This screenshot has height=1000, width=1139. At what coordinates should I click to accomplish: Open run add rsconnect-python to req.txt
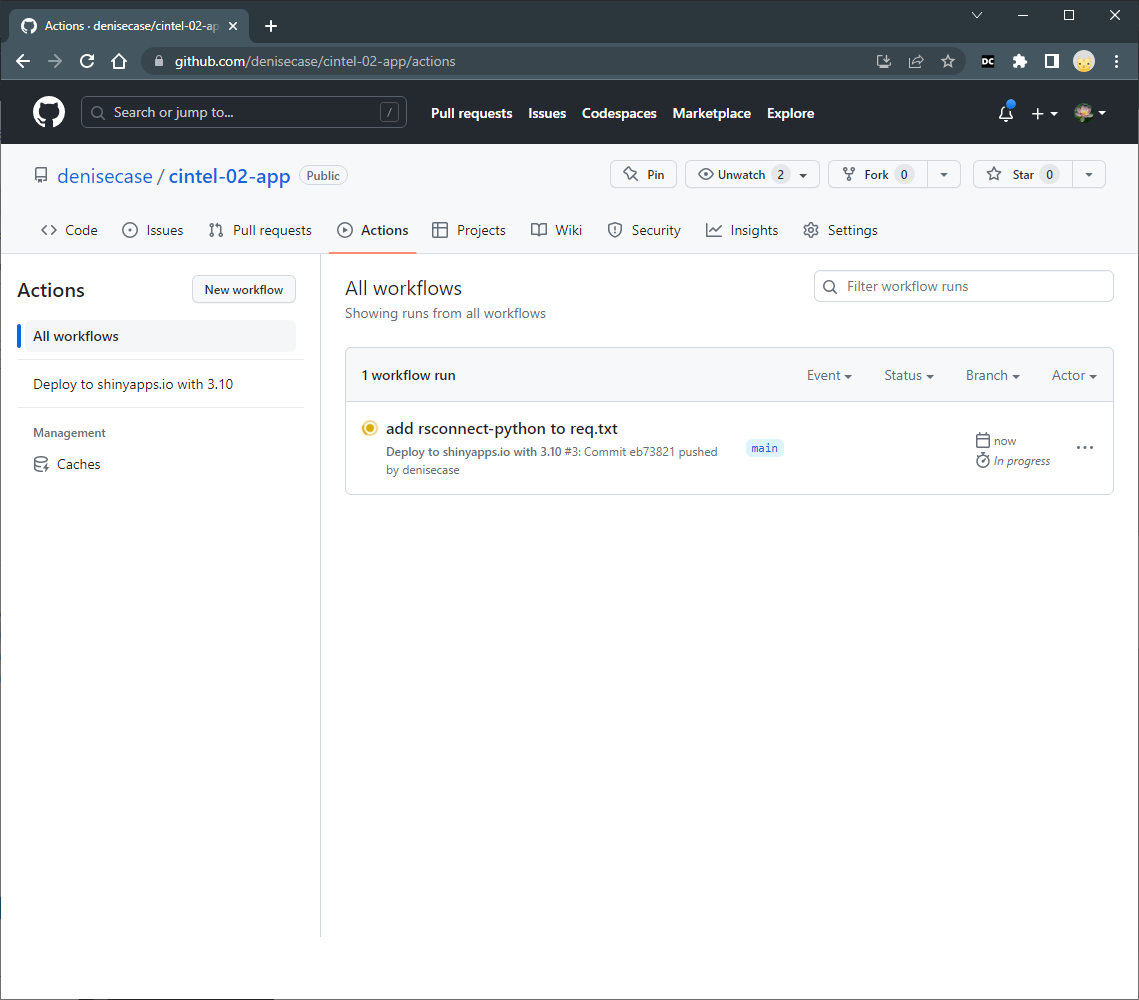coord(502,428)
